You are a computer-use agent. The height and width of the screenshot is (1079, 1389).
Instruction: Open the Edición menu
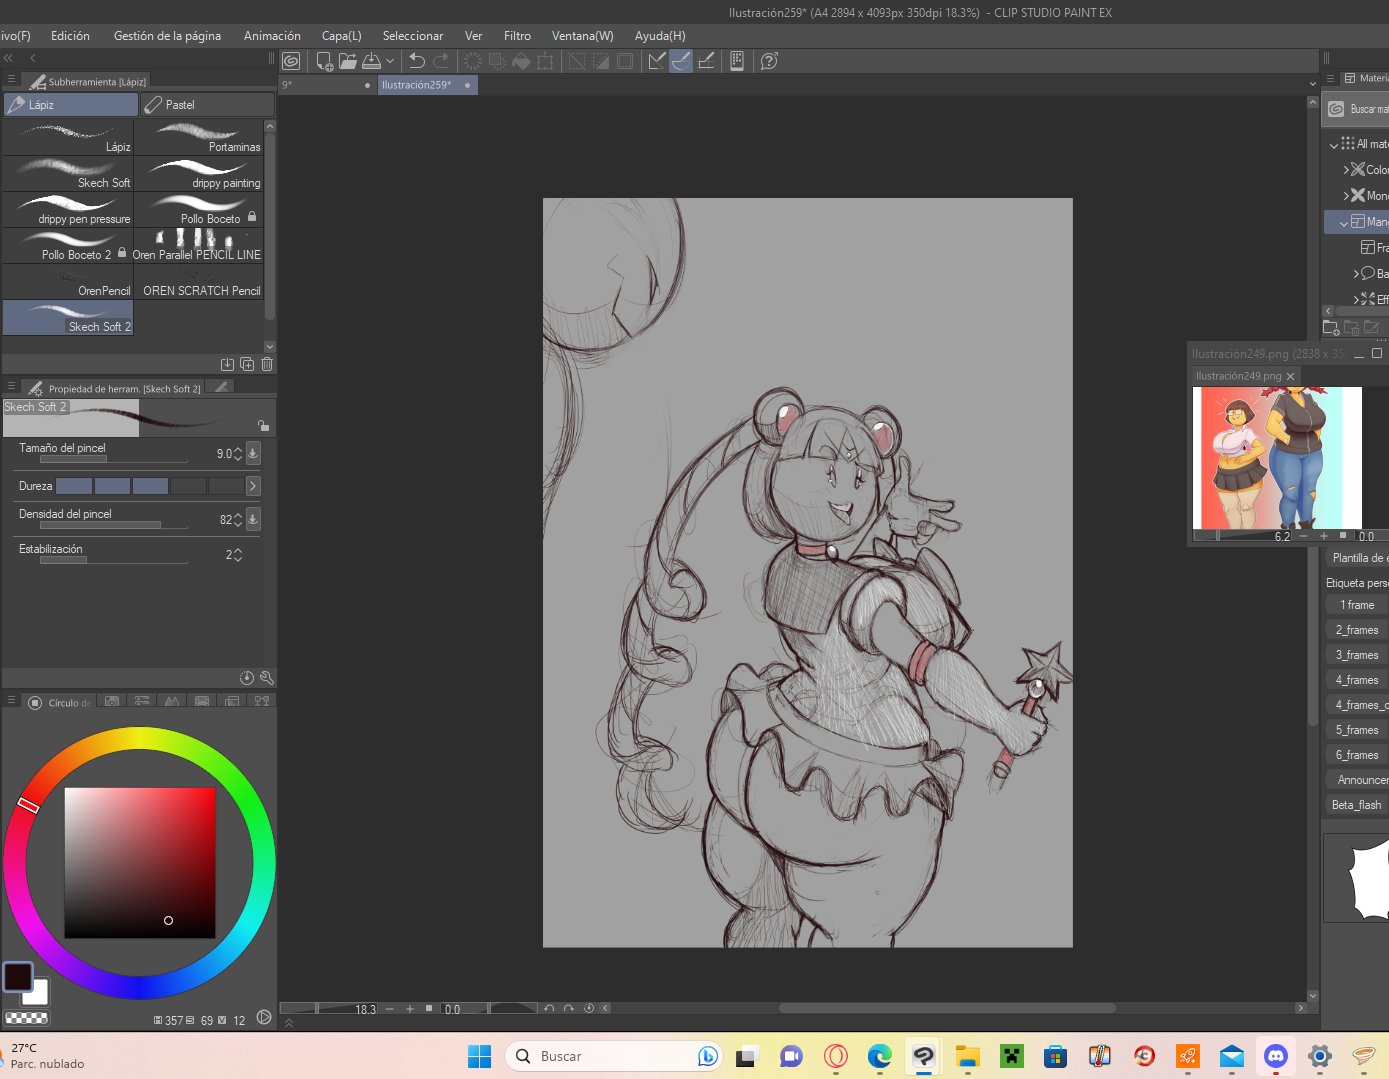tap(70, 36)
